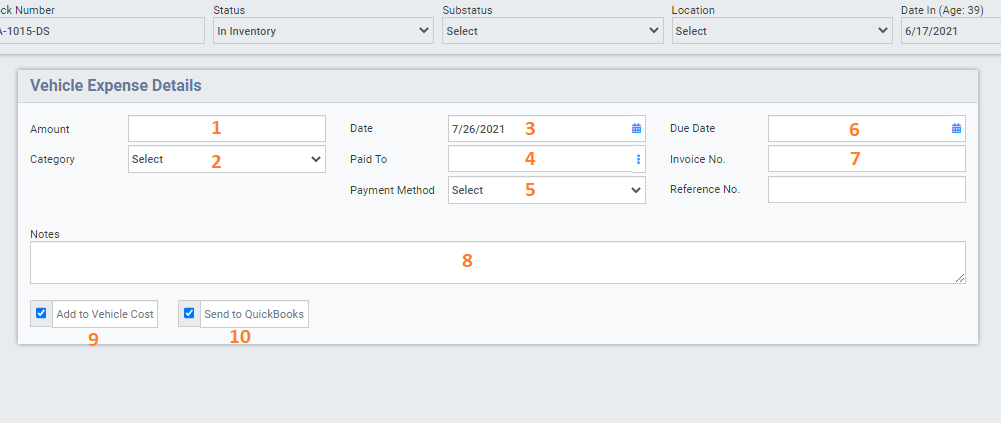This screenshot has width=1001, height=423.
Task: Uncheck the Add to Vehicle Cost checkbox
Action: (x=41, y=313)
